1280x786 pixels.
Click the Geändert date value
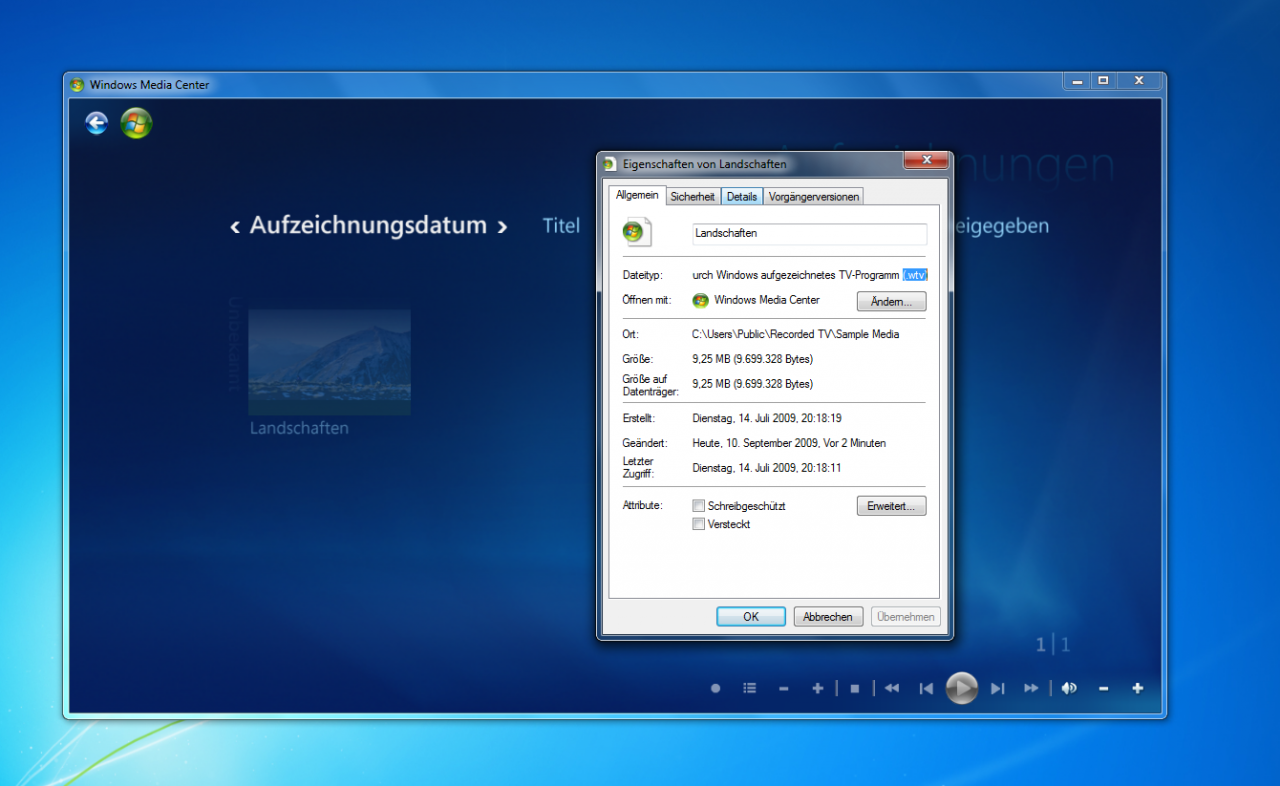tap(789, 443)
